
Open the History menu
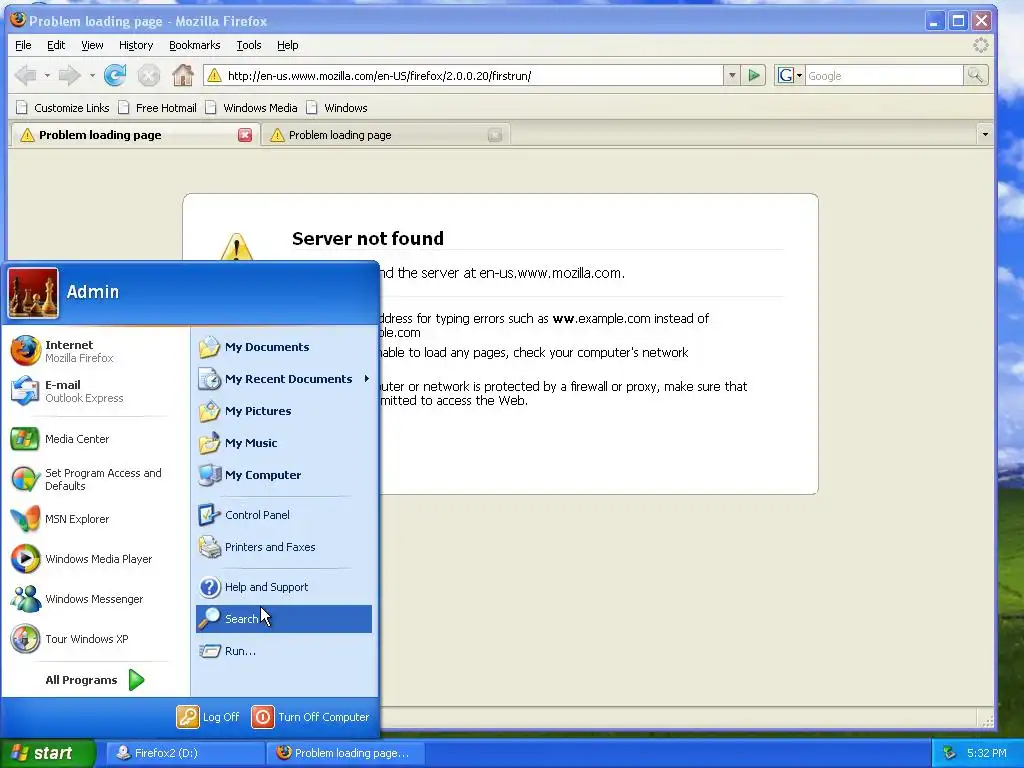coord(136,45)
